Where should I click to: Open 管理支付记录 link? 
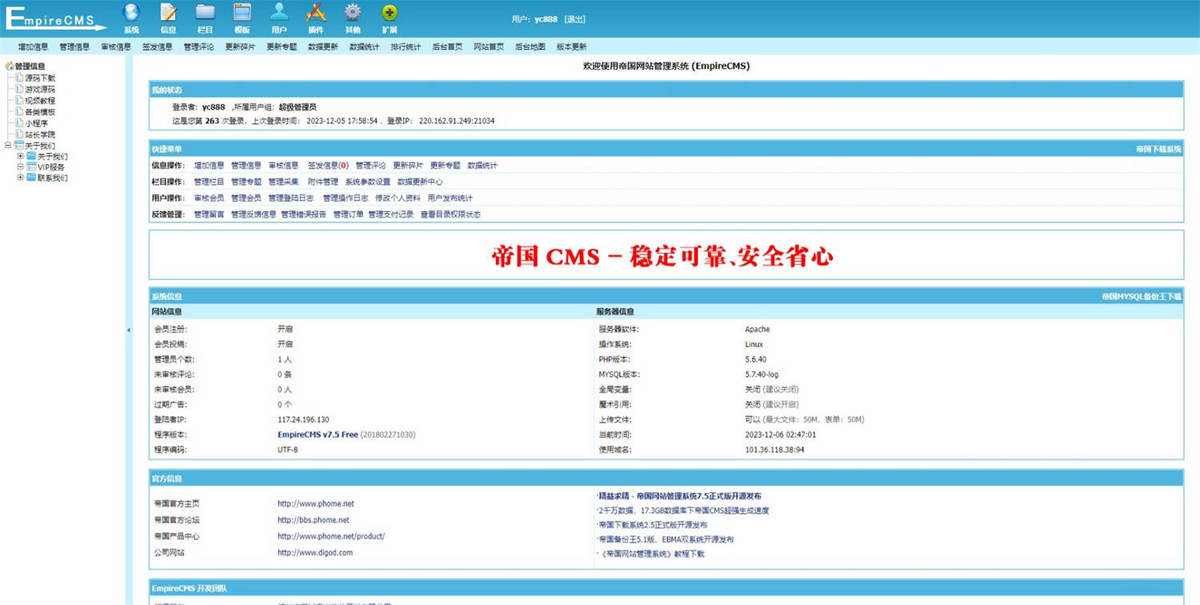391,214
